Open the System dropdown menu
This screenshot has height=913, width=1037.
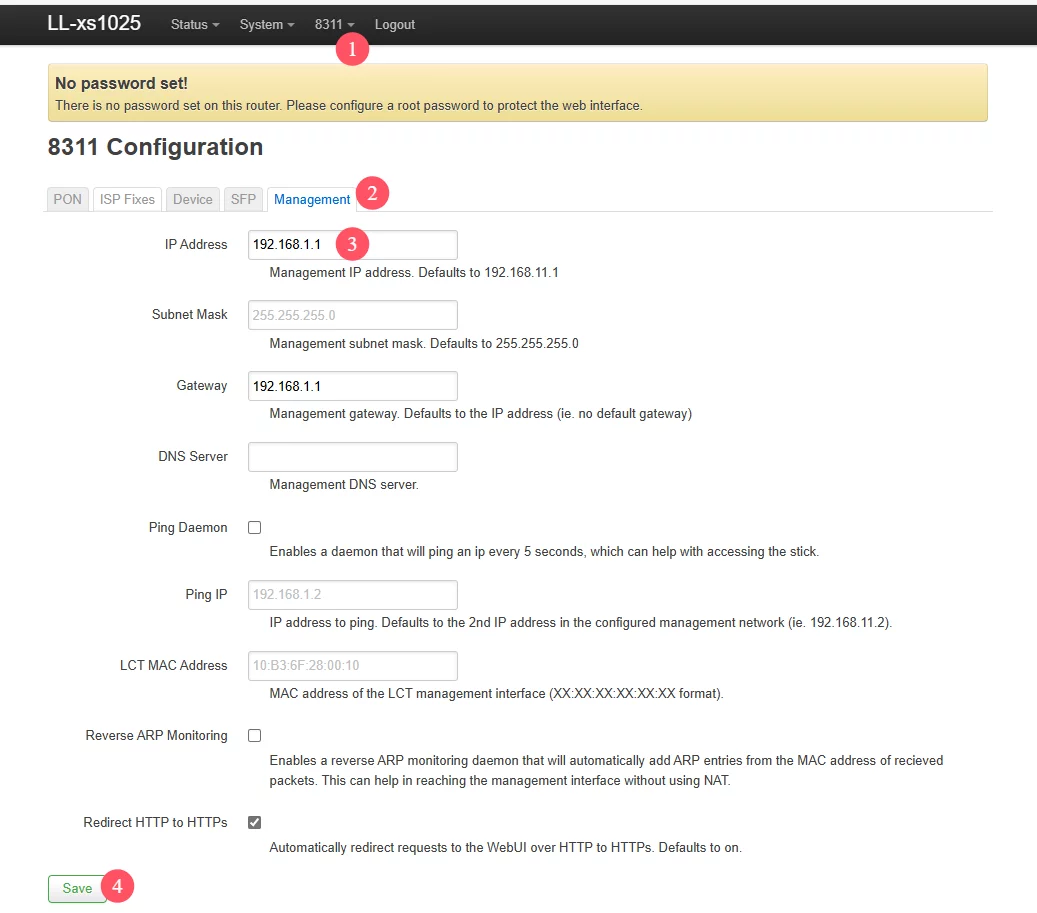[x=267, y=24]
